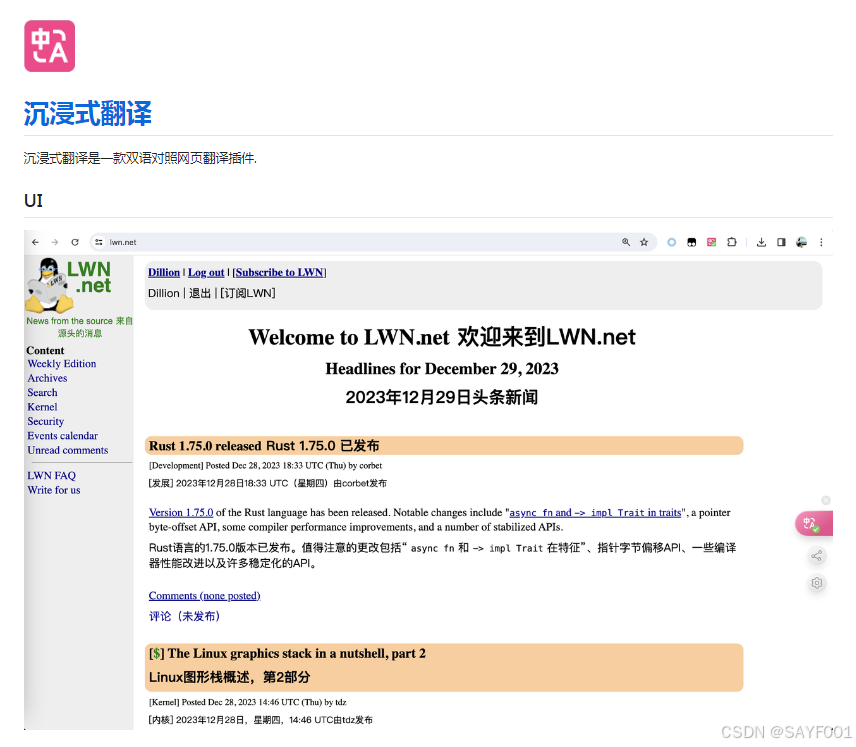The height and width of the screenshot is (747, 856).
Task: Close the floating translate widget with X
Action: coord(826,500)
